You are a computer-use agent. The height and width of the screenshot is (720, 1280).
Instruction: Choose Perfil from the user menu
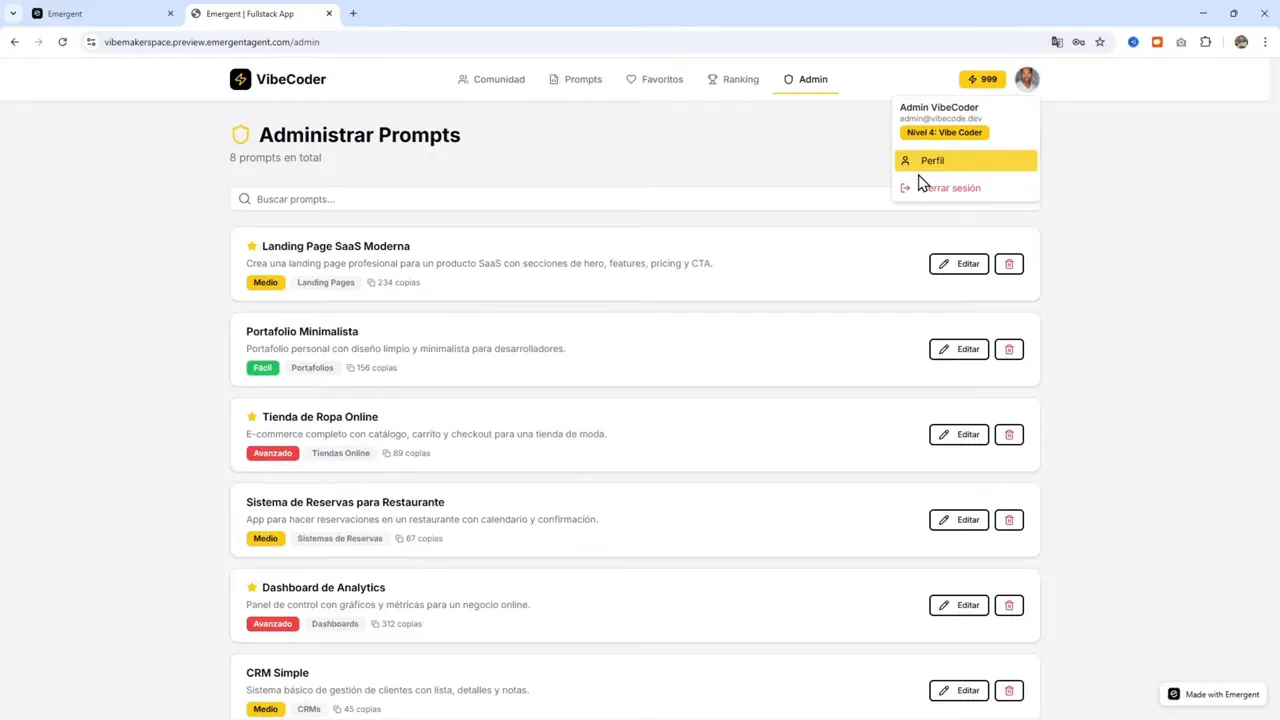[966, 161]
